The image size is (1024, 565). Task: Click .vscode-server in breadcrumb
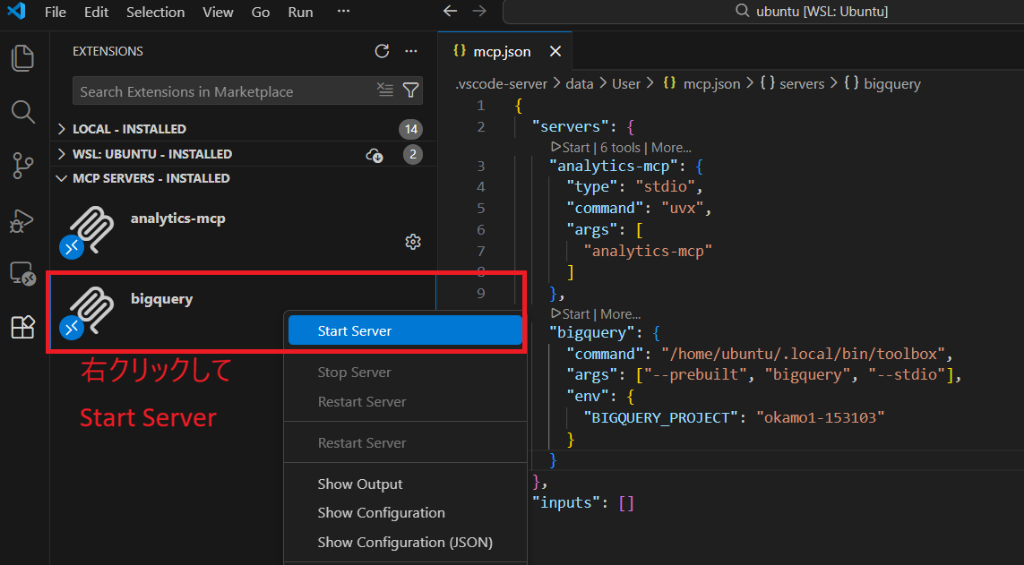pyautogui.click(x=501, y=84)
